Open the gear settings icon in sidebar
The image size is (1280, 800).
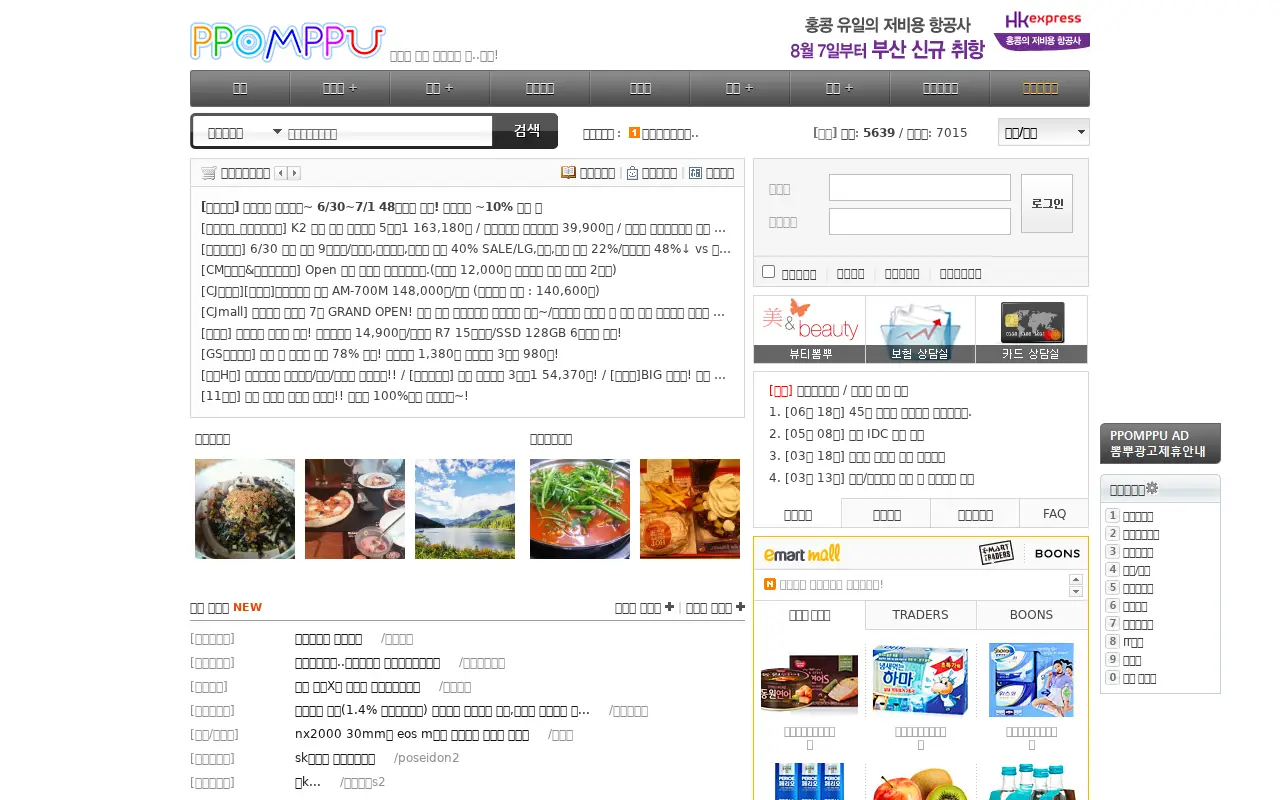pyautogui.click(x=1152, y=488)
